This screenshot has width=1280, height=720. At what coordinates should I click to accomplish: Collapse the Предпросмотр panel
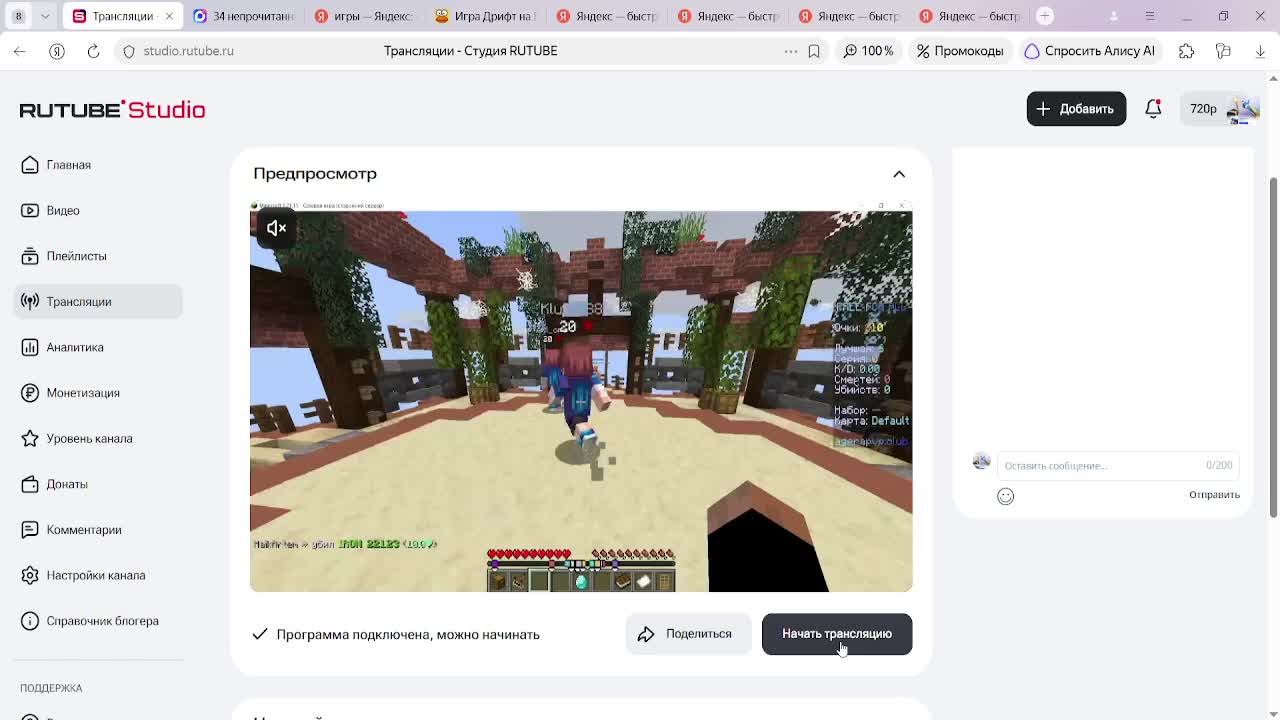[x=899, y=174]
